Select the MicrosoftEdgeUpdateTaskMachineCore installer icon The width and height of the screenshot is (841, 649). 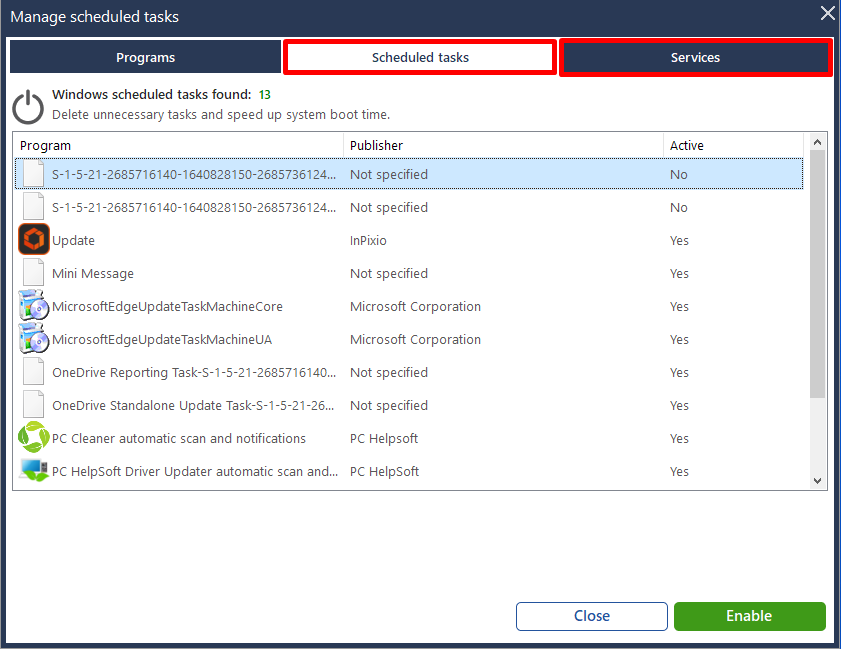coord(33,305)
